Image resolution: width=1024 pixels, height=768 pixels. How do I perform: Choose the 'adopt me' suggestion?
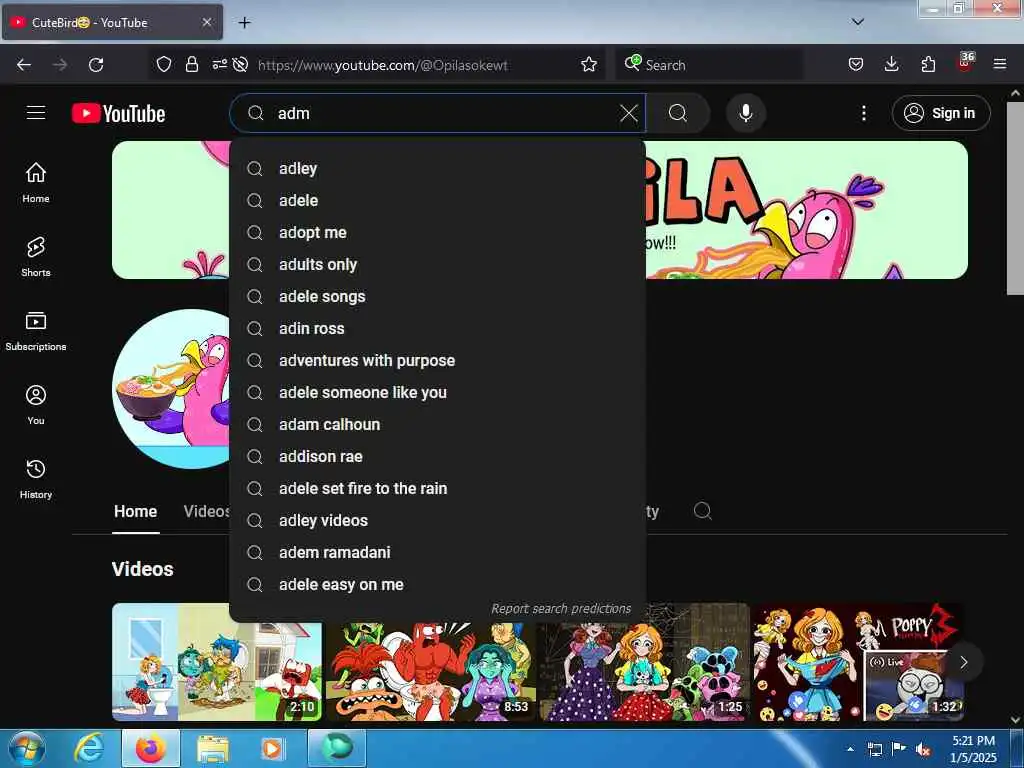tap(438, 232)
